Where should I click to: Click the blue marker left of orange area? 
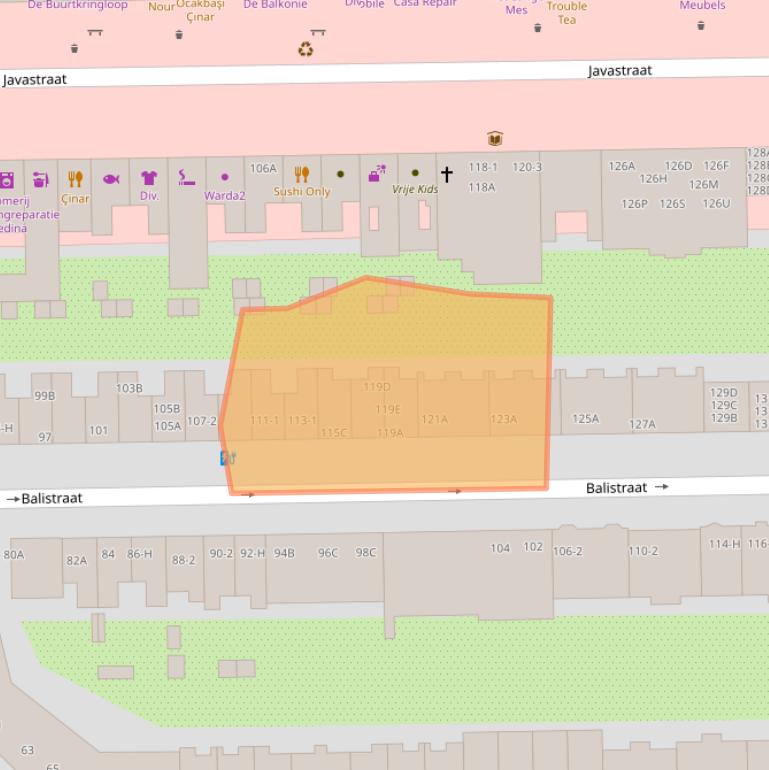[228, 458]
